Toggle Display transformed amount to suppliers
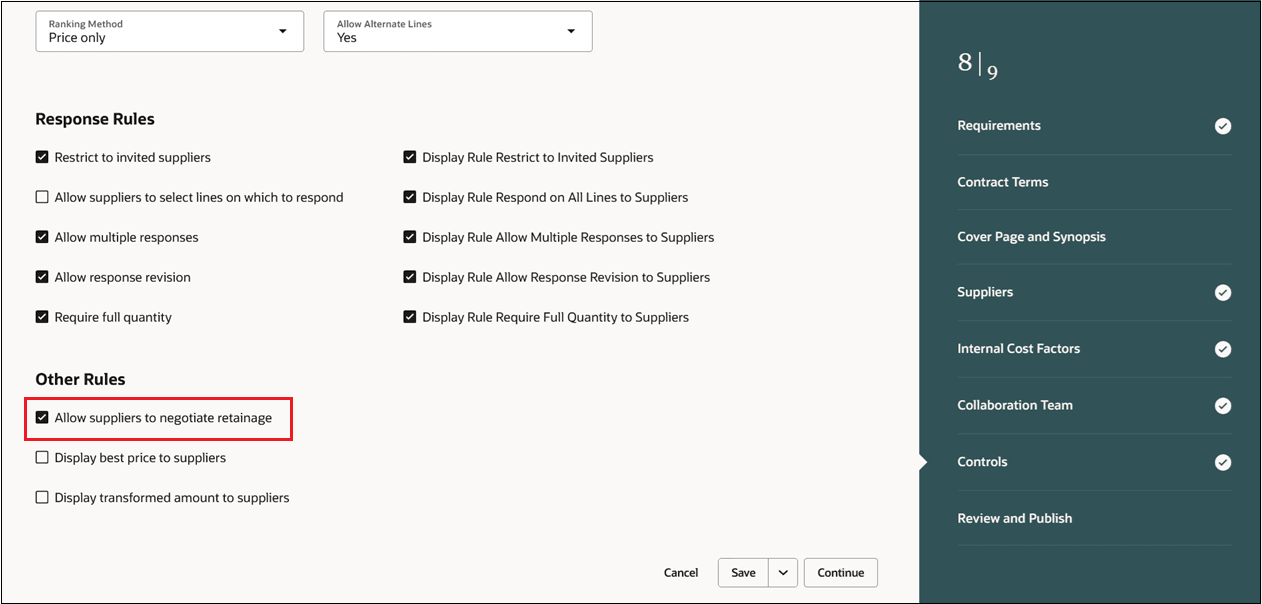This screenshot has width=1262, height=604. (x=42, y=498)
